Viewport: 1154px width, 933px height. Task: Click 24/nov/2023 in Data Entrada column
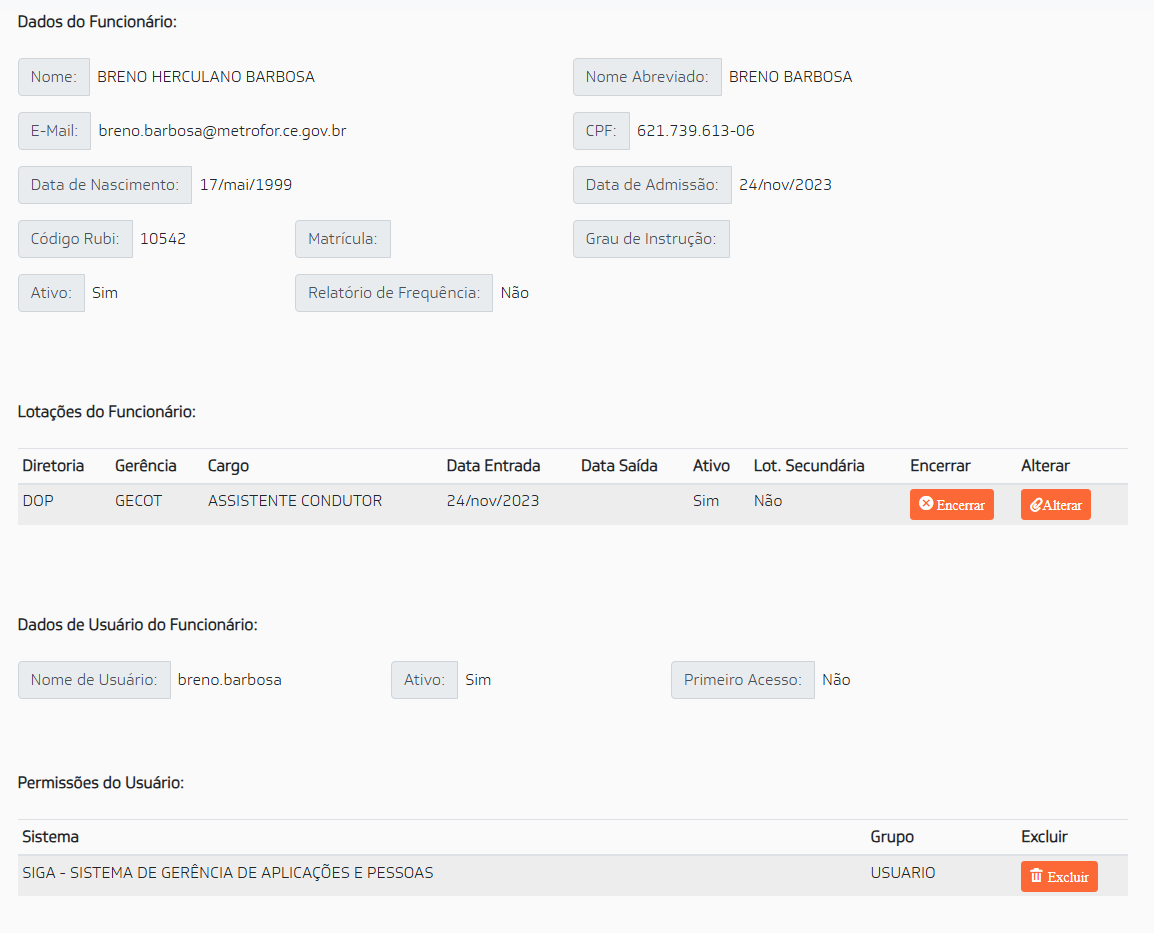[493, 501]
